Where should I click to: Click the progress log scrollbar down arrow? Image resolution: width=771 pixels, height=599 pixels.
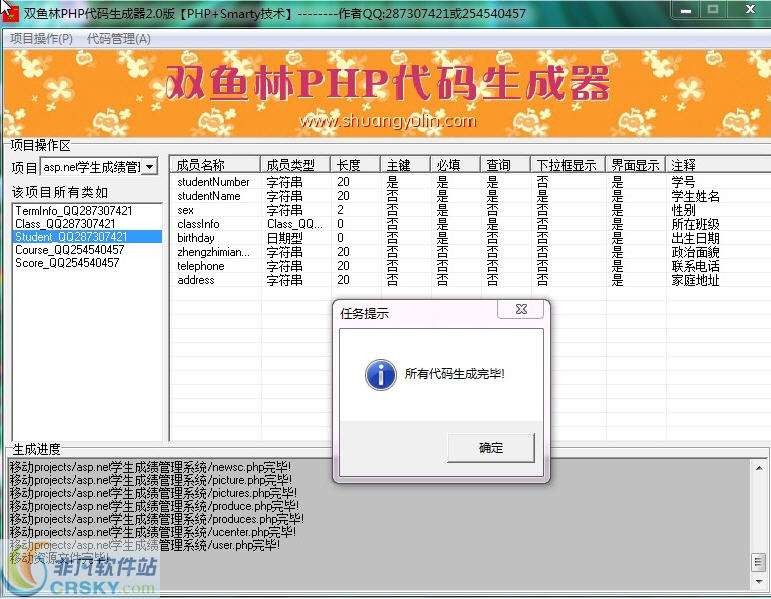(x=759, y=582)
